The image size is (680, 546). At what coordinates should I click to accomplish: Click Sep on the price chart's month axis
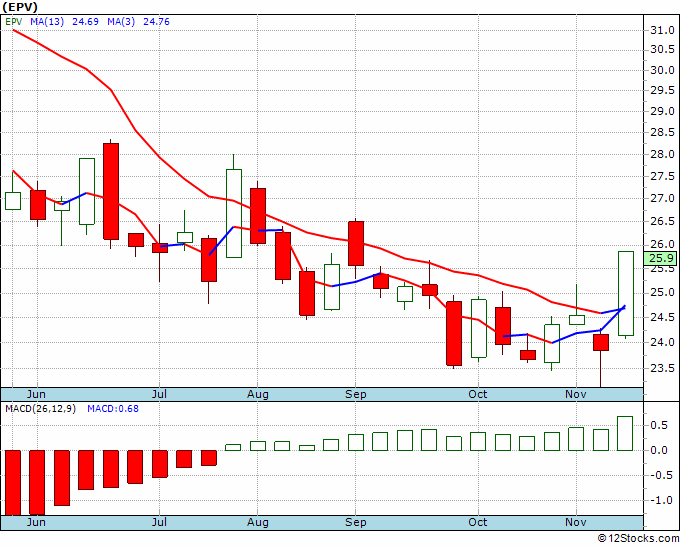click(x=356, y=395)
